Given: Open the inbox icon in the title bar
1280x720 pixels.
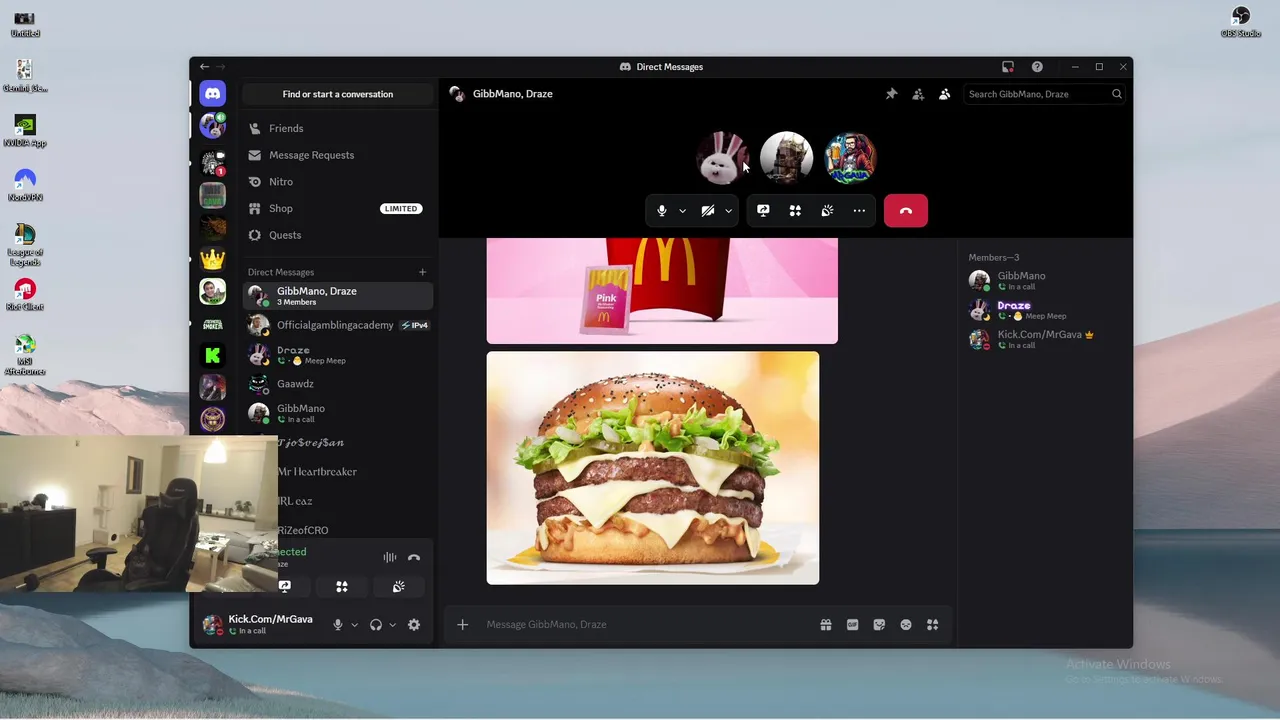Looking at the screenshot, I should pos(1008,67).
